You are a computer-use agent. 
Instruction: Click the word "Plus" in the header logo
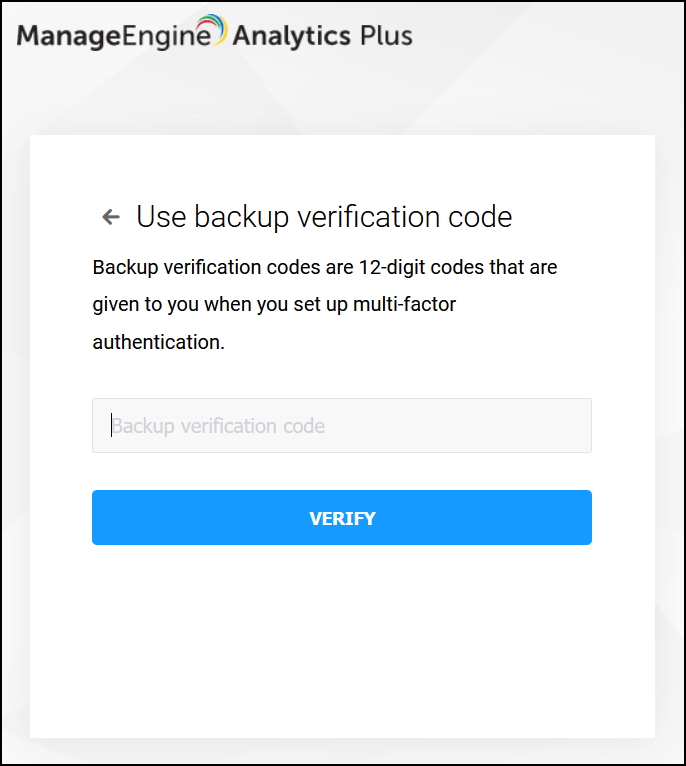385,38
